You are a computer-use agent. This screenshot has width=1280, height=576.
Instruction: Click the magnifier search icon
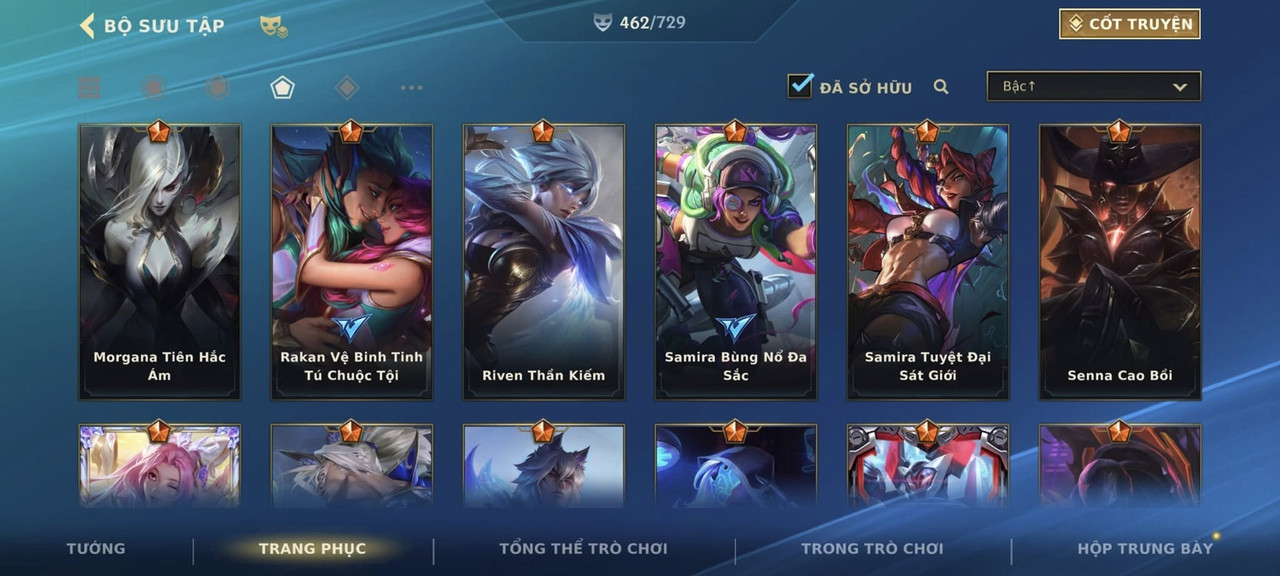pos(941,87)
